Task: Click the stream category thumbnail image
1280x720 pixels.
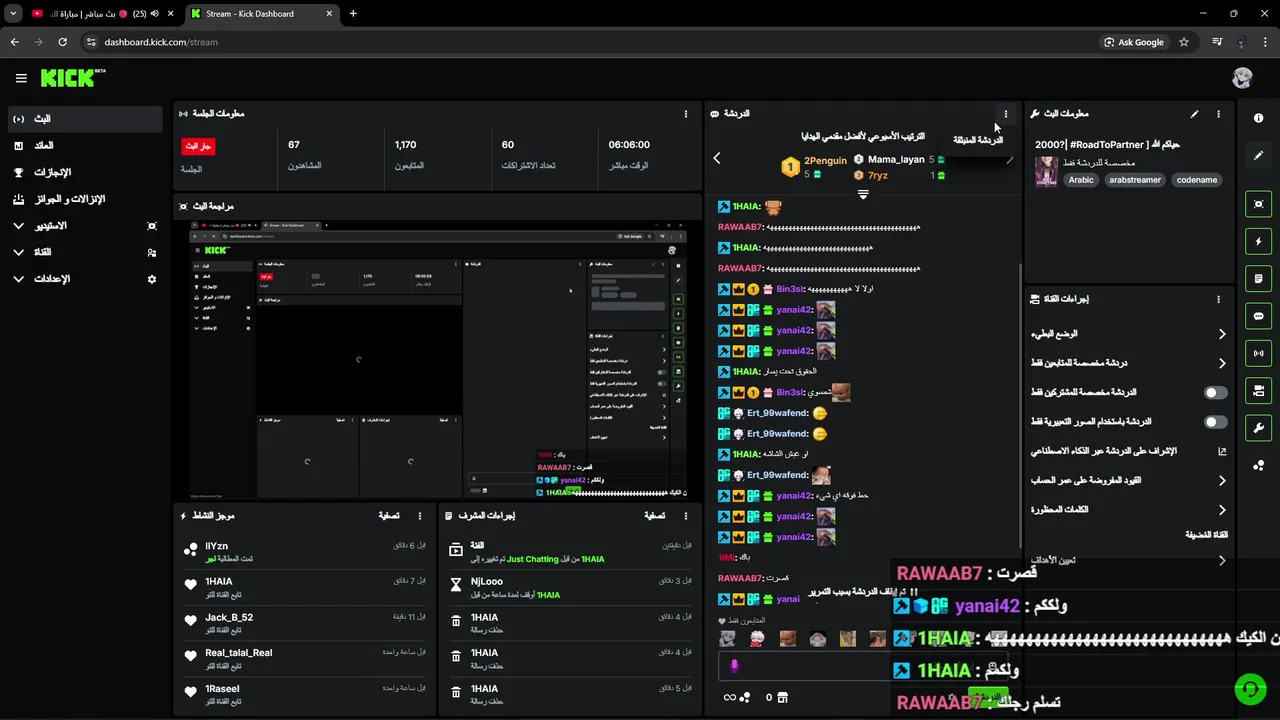Action: click(x=1046, y=171)
